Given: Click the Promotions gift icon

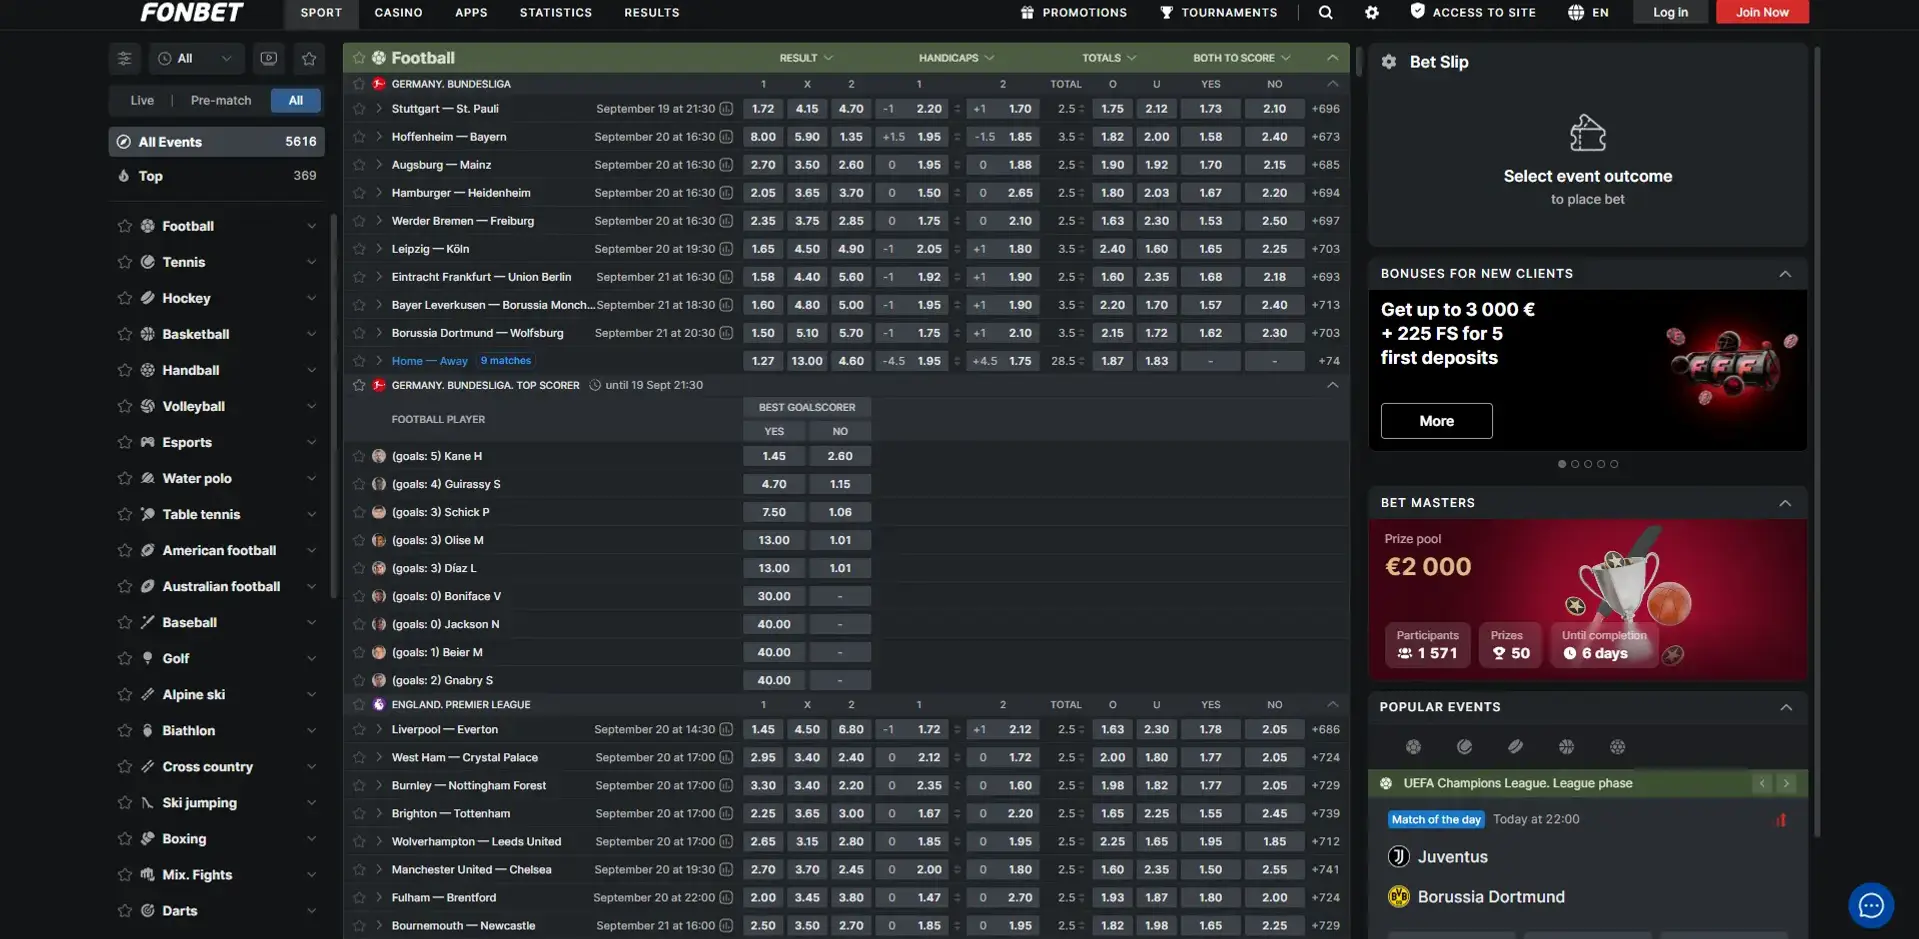Looking at the screenshot, I should pos(1027,12).
